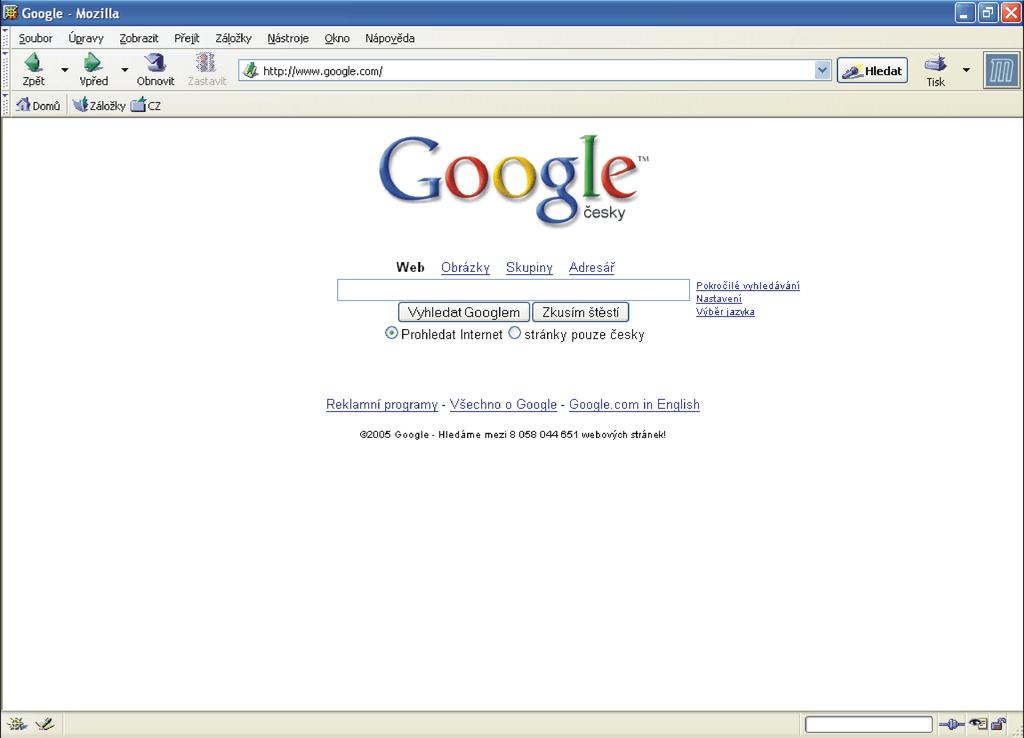
Task: Expand the URL bar history dropdown
Action: click(822, 71)
